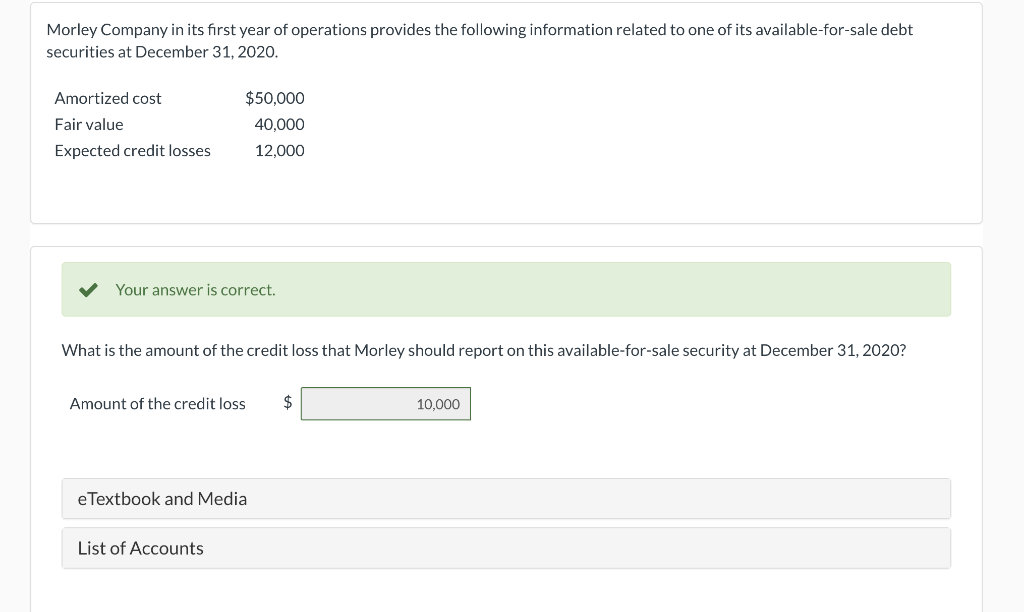Click the dollar sign beside the input

tap(287, 402)
